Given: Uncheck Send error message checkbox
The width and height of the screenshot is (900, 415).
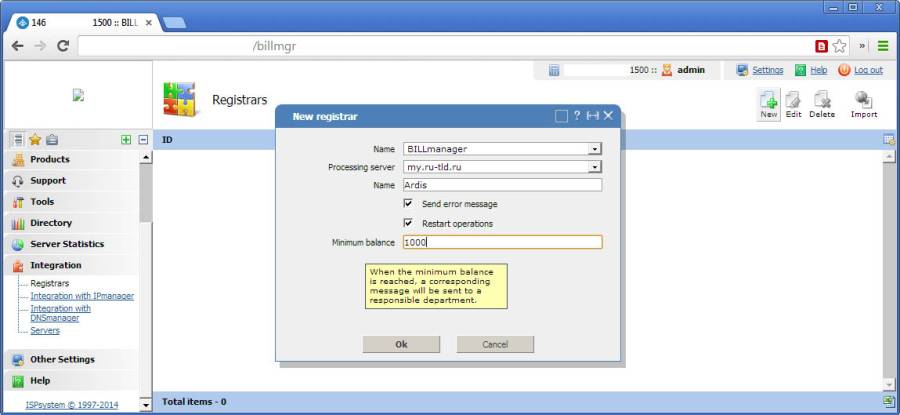Looking at the screenshot, I should pos(408,203).
